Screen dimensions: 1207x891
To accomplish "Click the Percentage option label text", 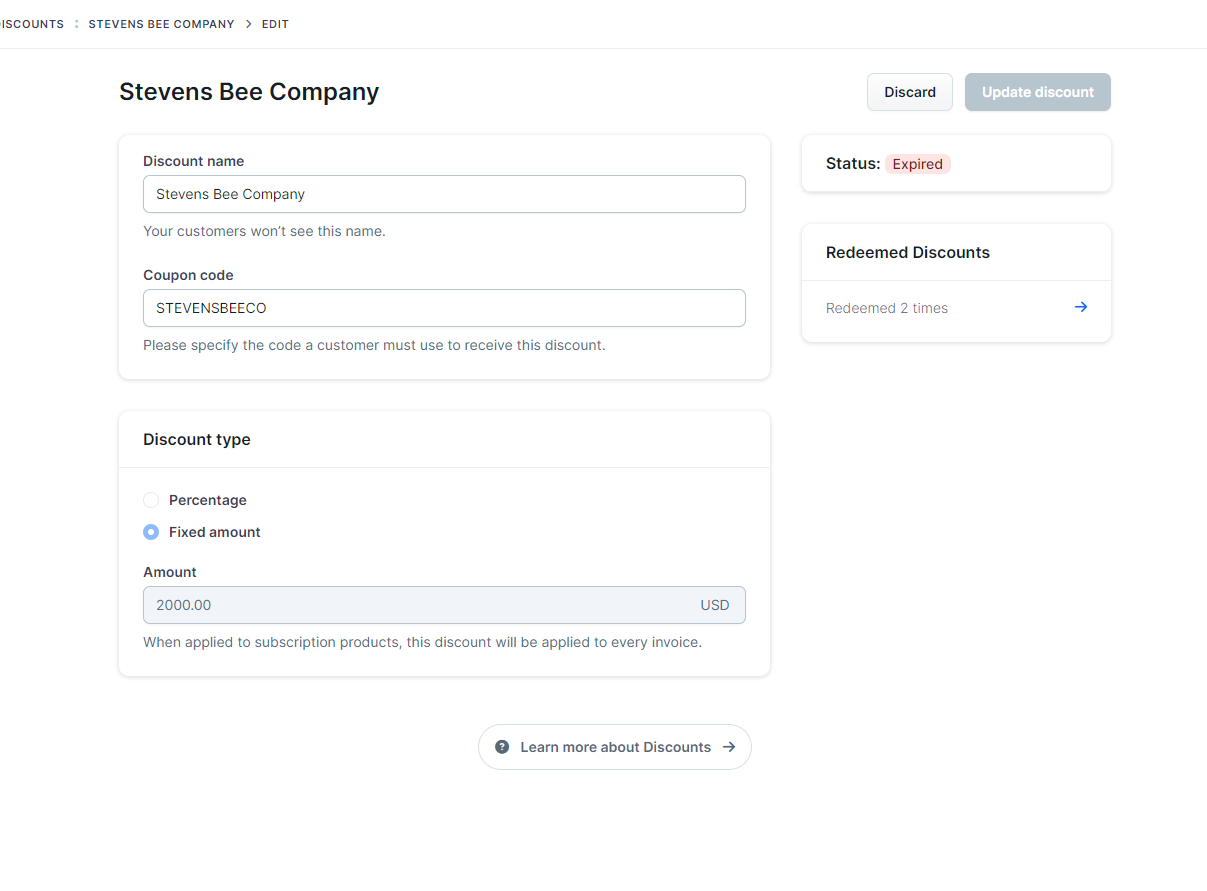I will 207,500.
